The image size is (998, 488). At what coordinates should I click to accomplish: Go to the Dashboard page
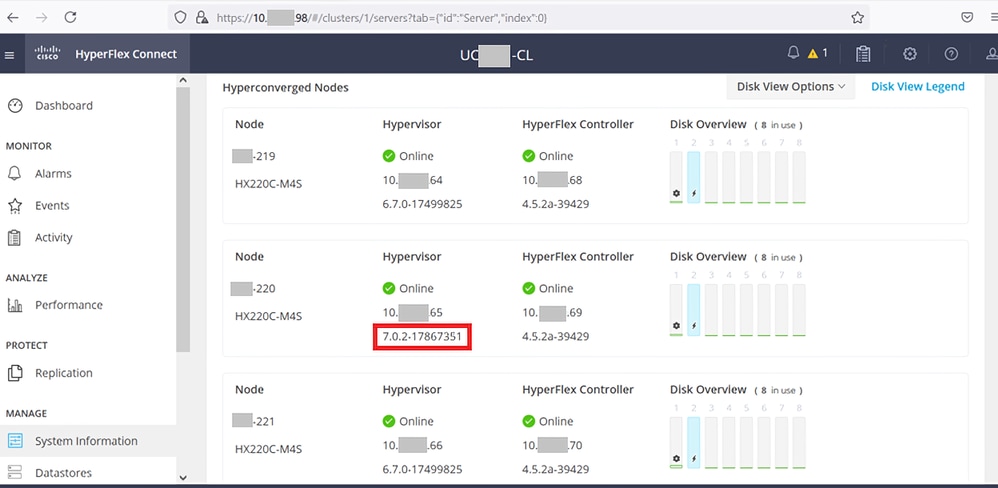point(63,106)
